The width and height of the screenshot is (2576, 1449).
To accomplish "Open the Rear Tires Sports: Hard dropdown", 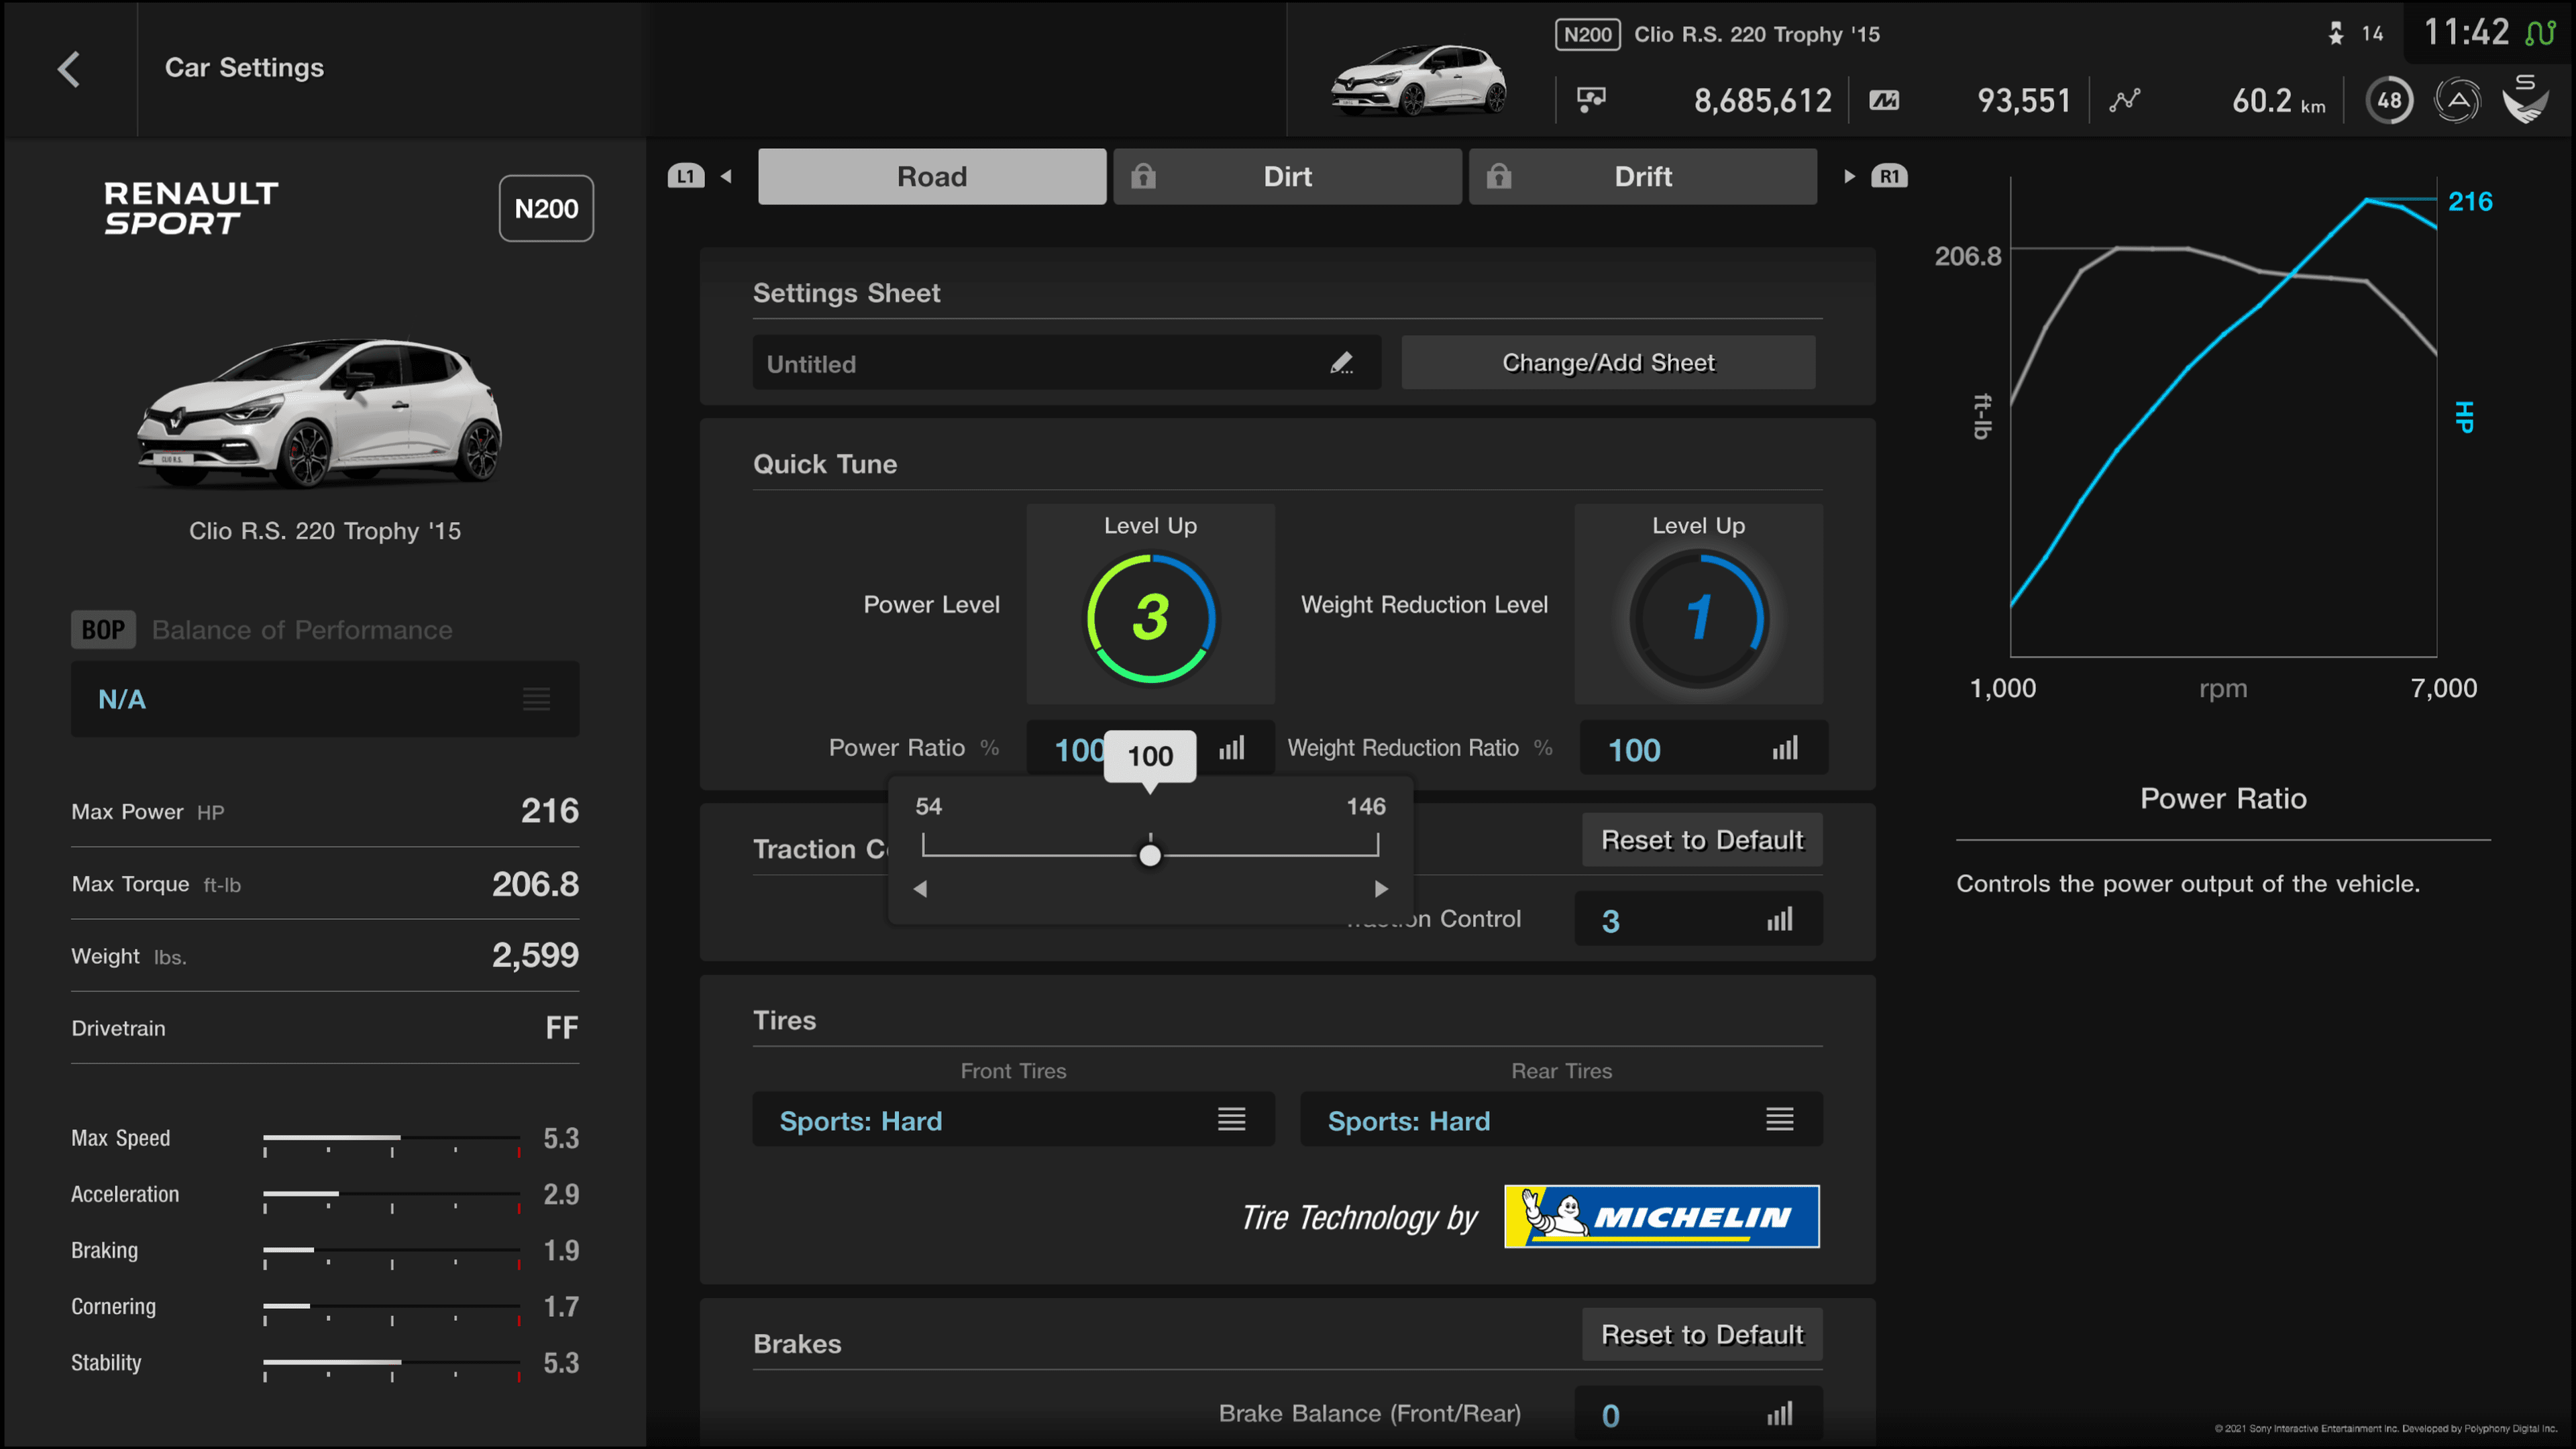I will tap(1561, 1120).
